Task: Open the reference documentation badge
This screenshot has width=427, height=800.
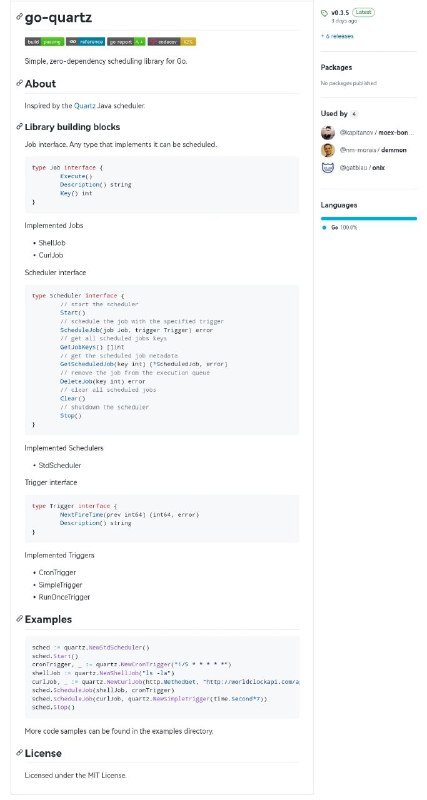Action: click(x=85, y=42)
